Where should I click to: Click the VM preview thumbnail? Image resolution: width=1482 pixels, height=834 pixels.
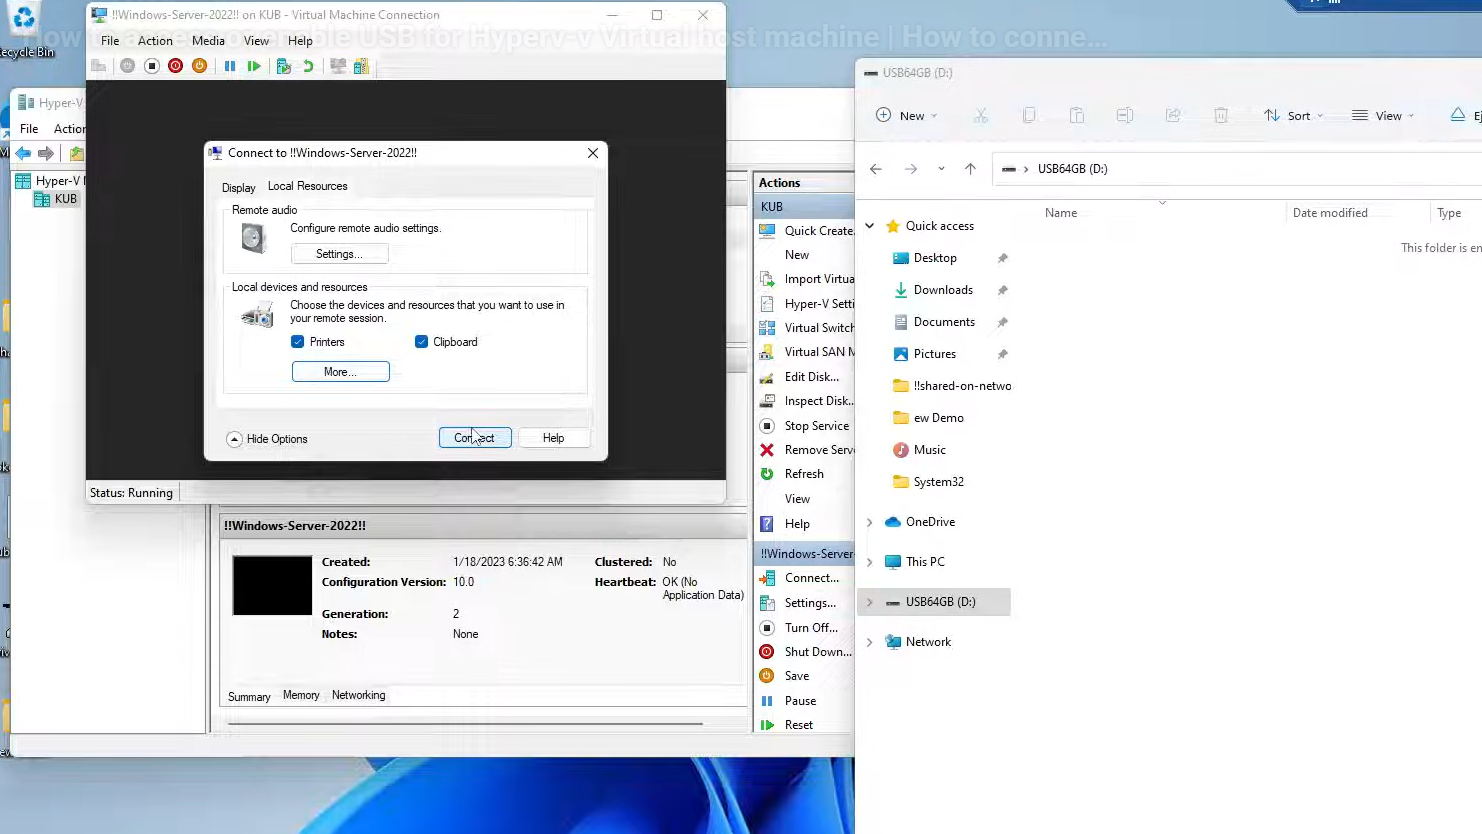point(272,585)
